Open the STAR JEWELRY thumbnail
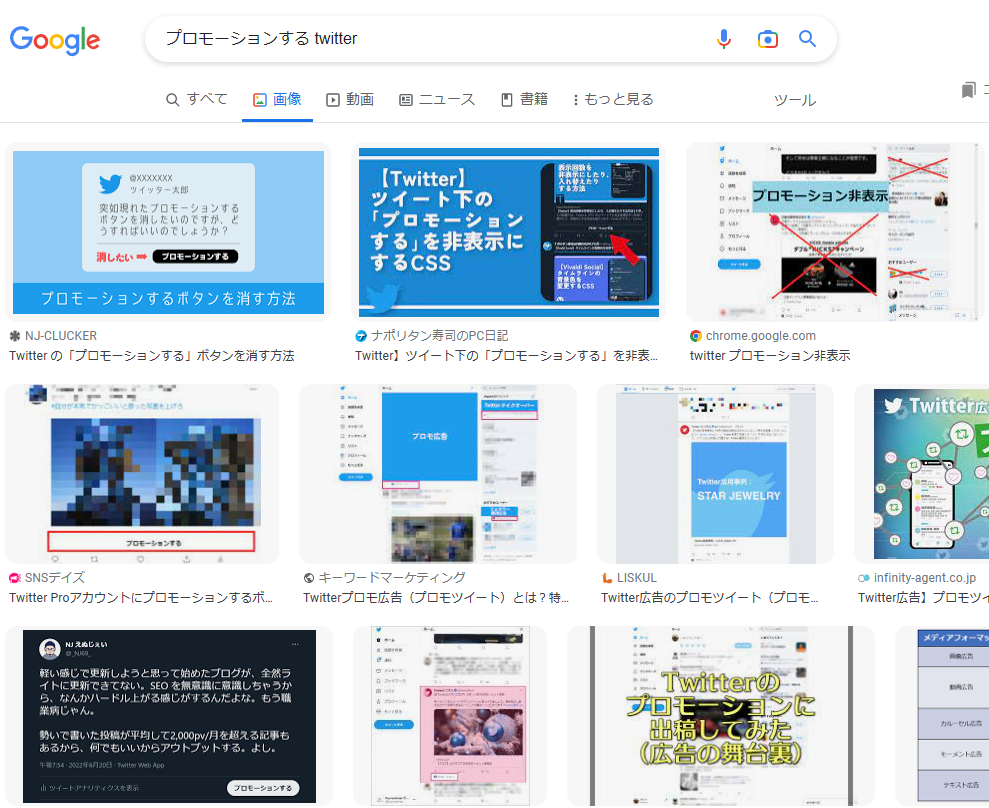 715,474
